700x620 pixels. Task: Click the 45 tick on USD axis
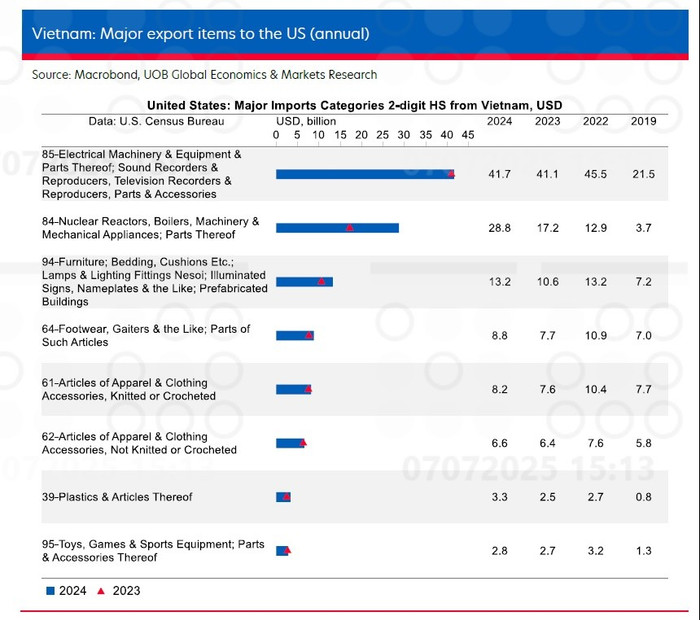point(467,135)
